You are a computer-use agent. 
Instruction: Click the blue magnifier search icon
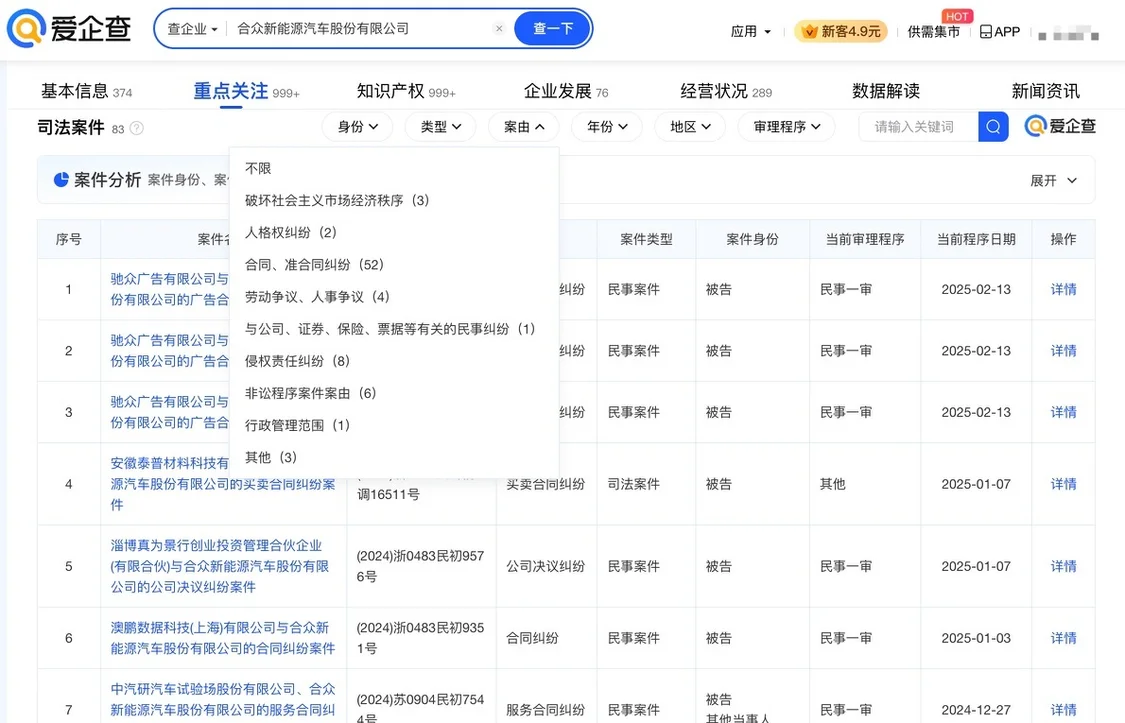[992, 126]
